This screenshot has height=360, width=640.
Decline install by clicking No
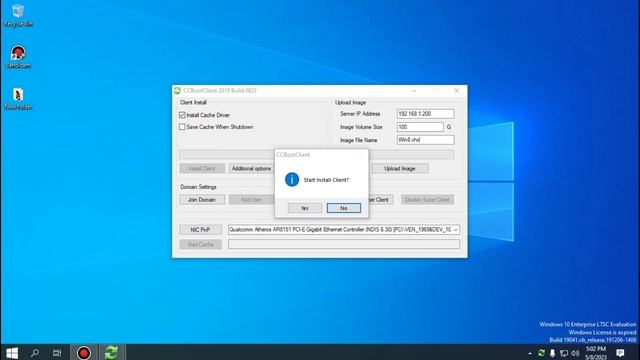click(x=344, y=208)
